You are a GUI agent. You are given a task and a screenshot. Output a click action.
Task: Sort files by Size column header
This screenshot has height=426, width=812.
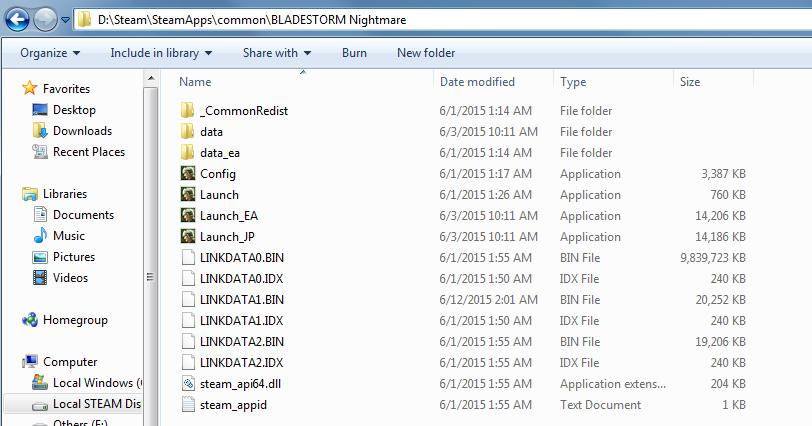click(x=690, y=82)
